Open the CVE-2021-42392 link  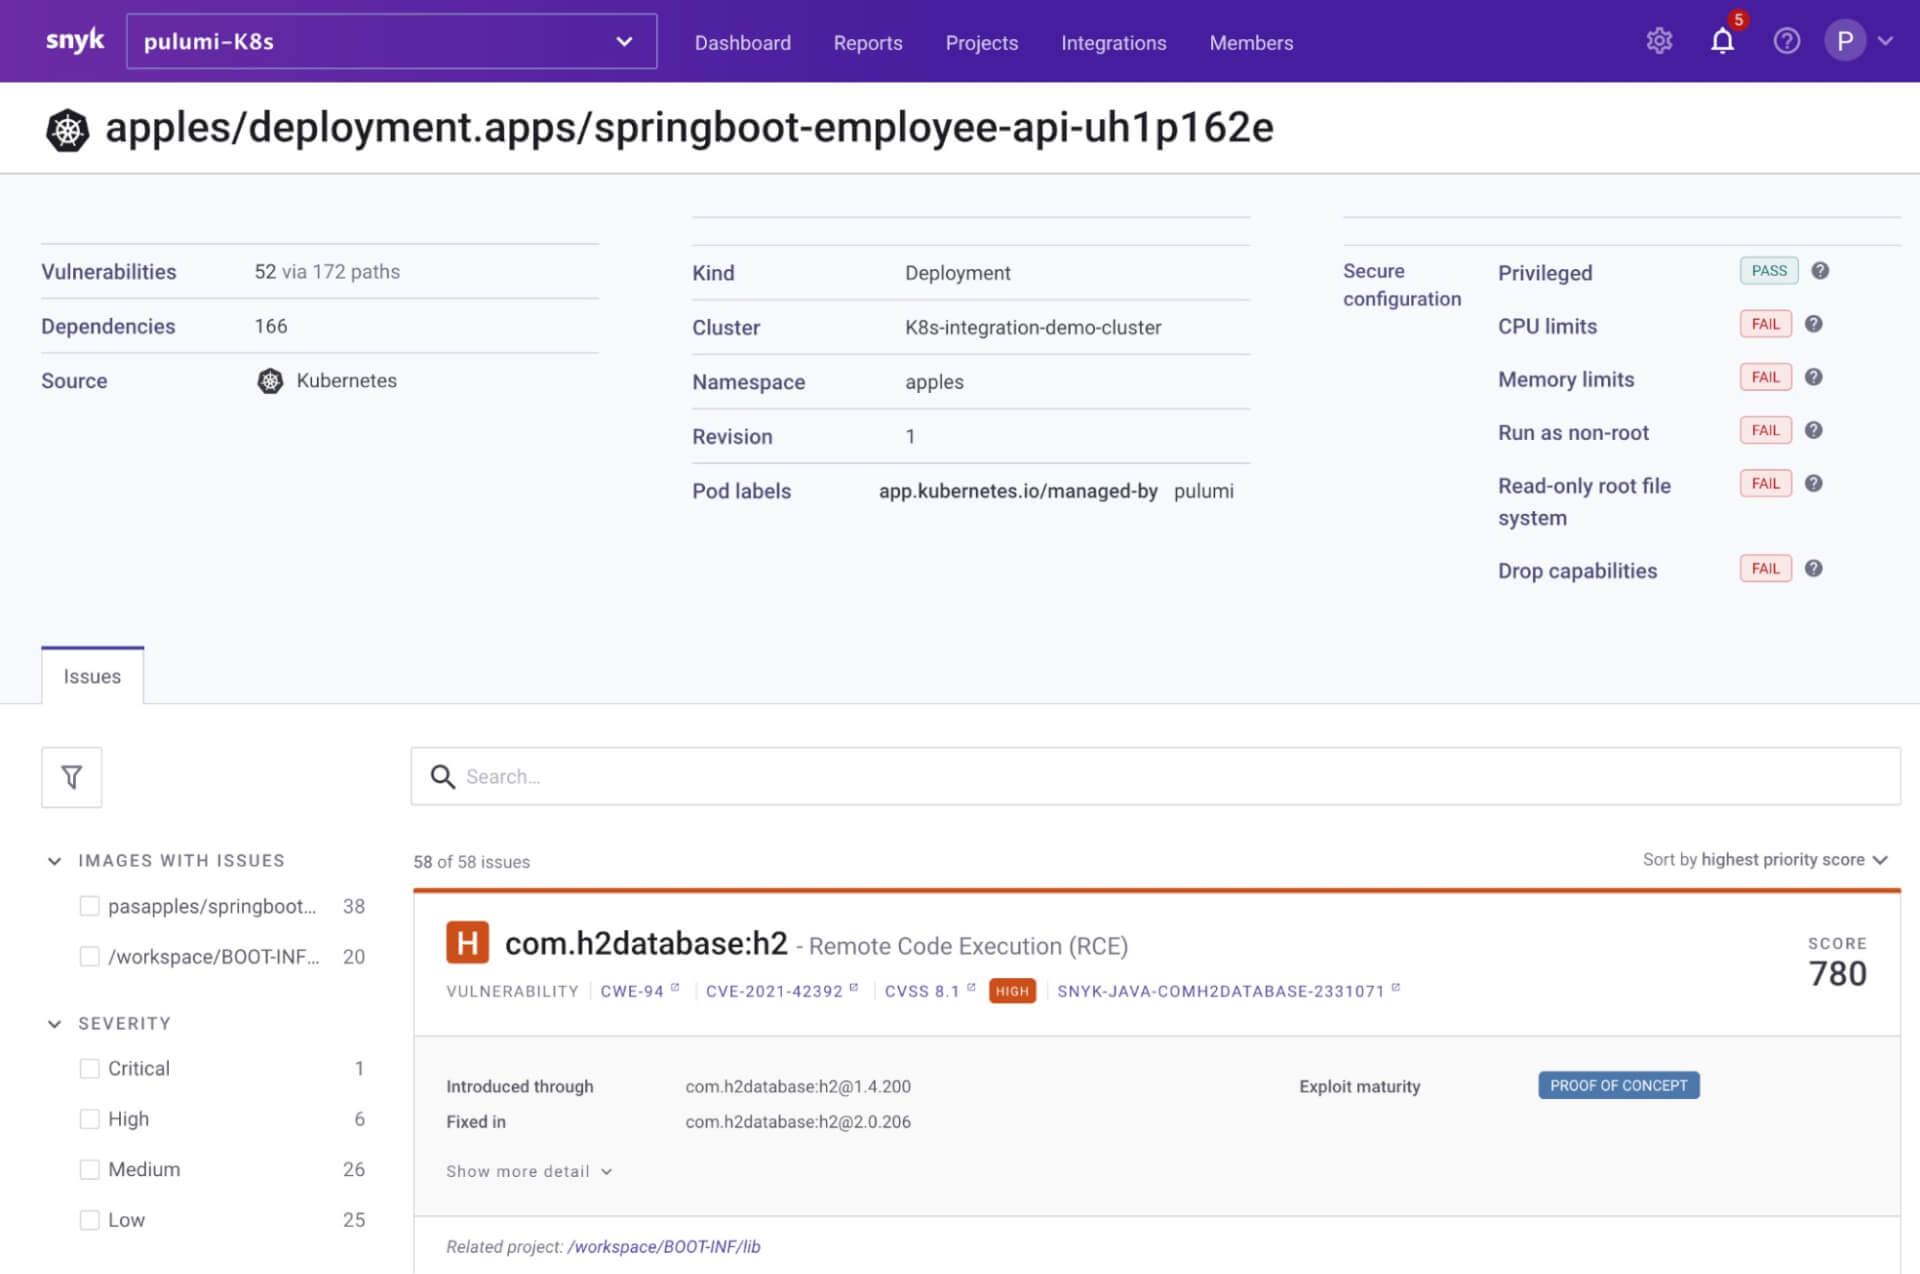coord(781,991)
